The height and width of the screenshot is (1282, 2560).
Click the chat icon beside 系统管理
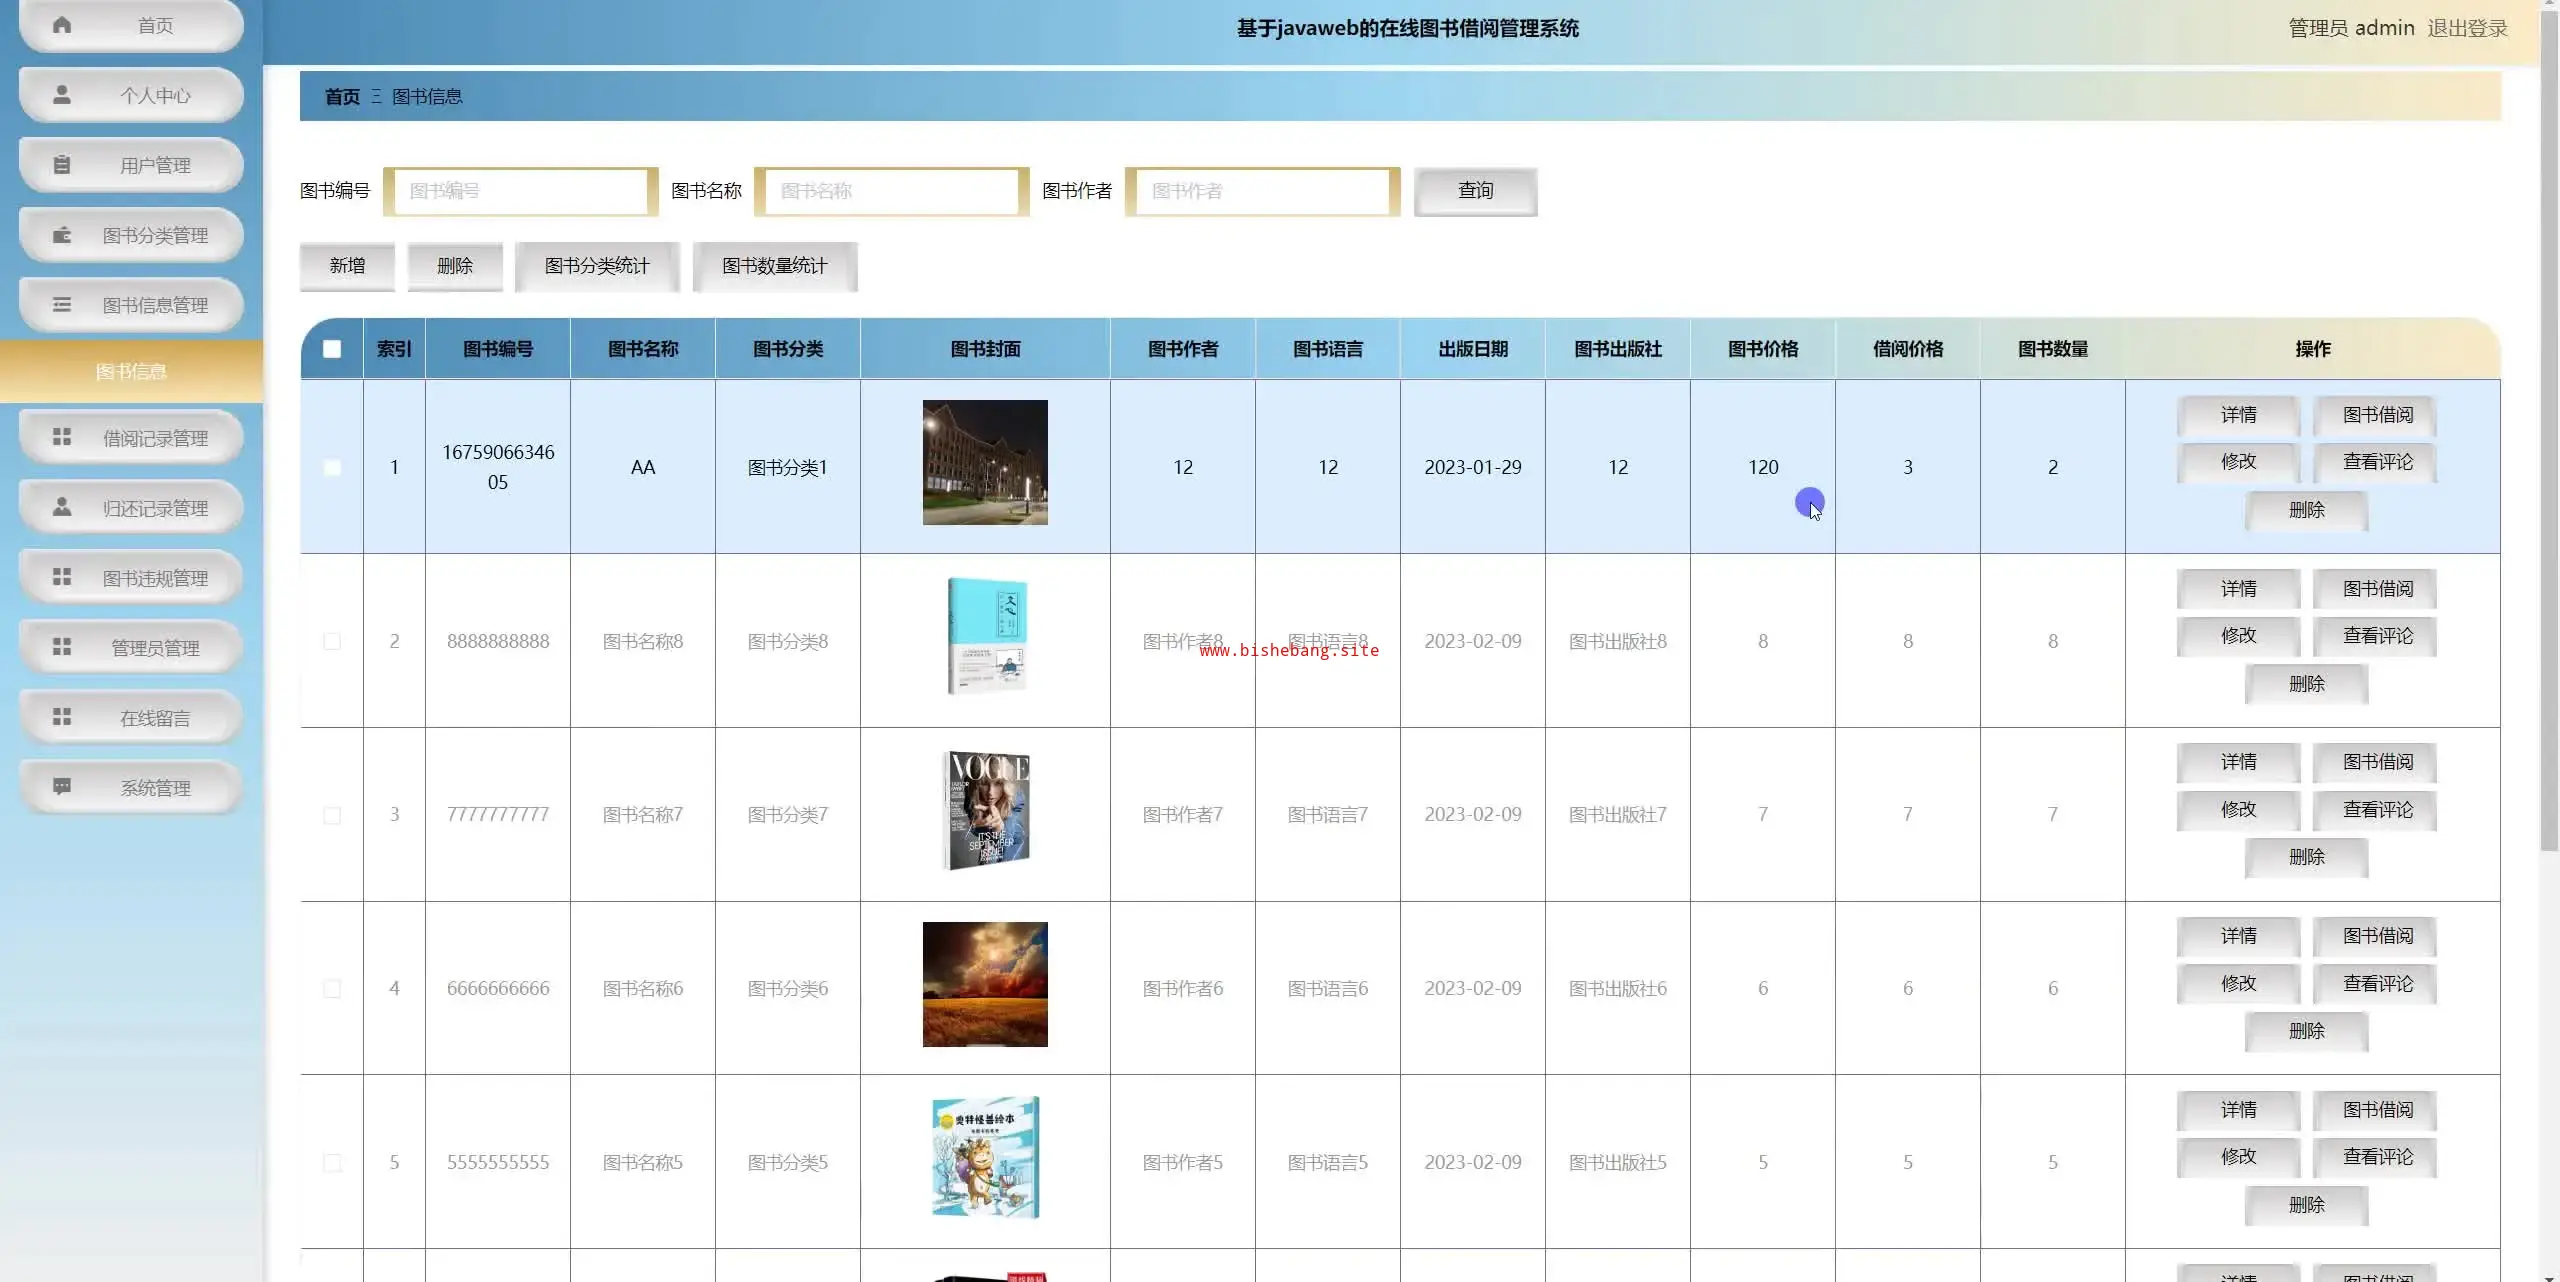tap(62, 787)
